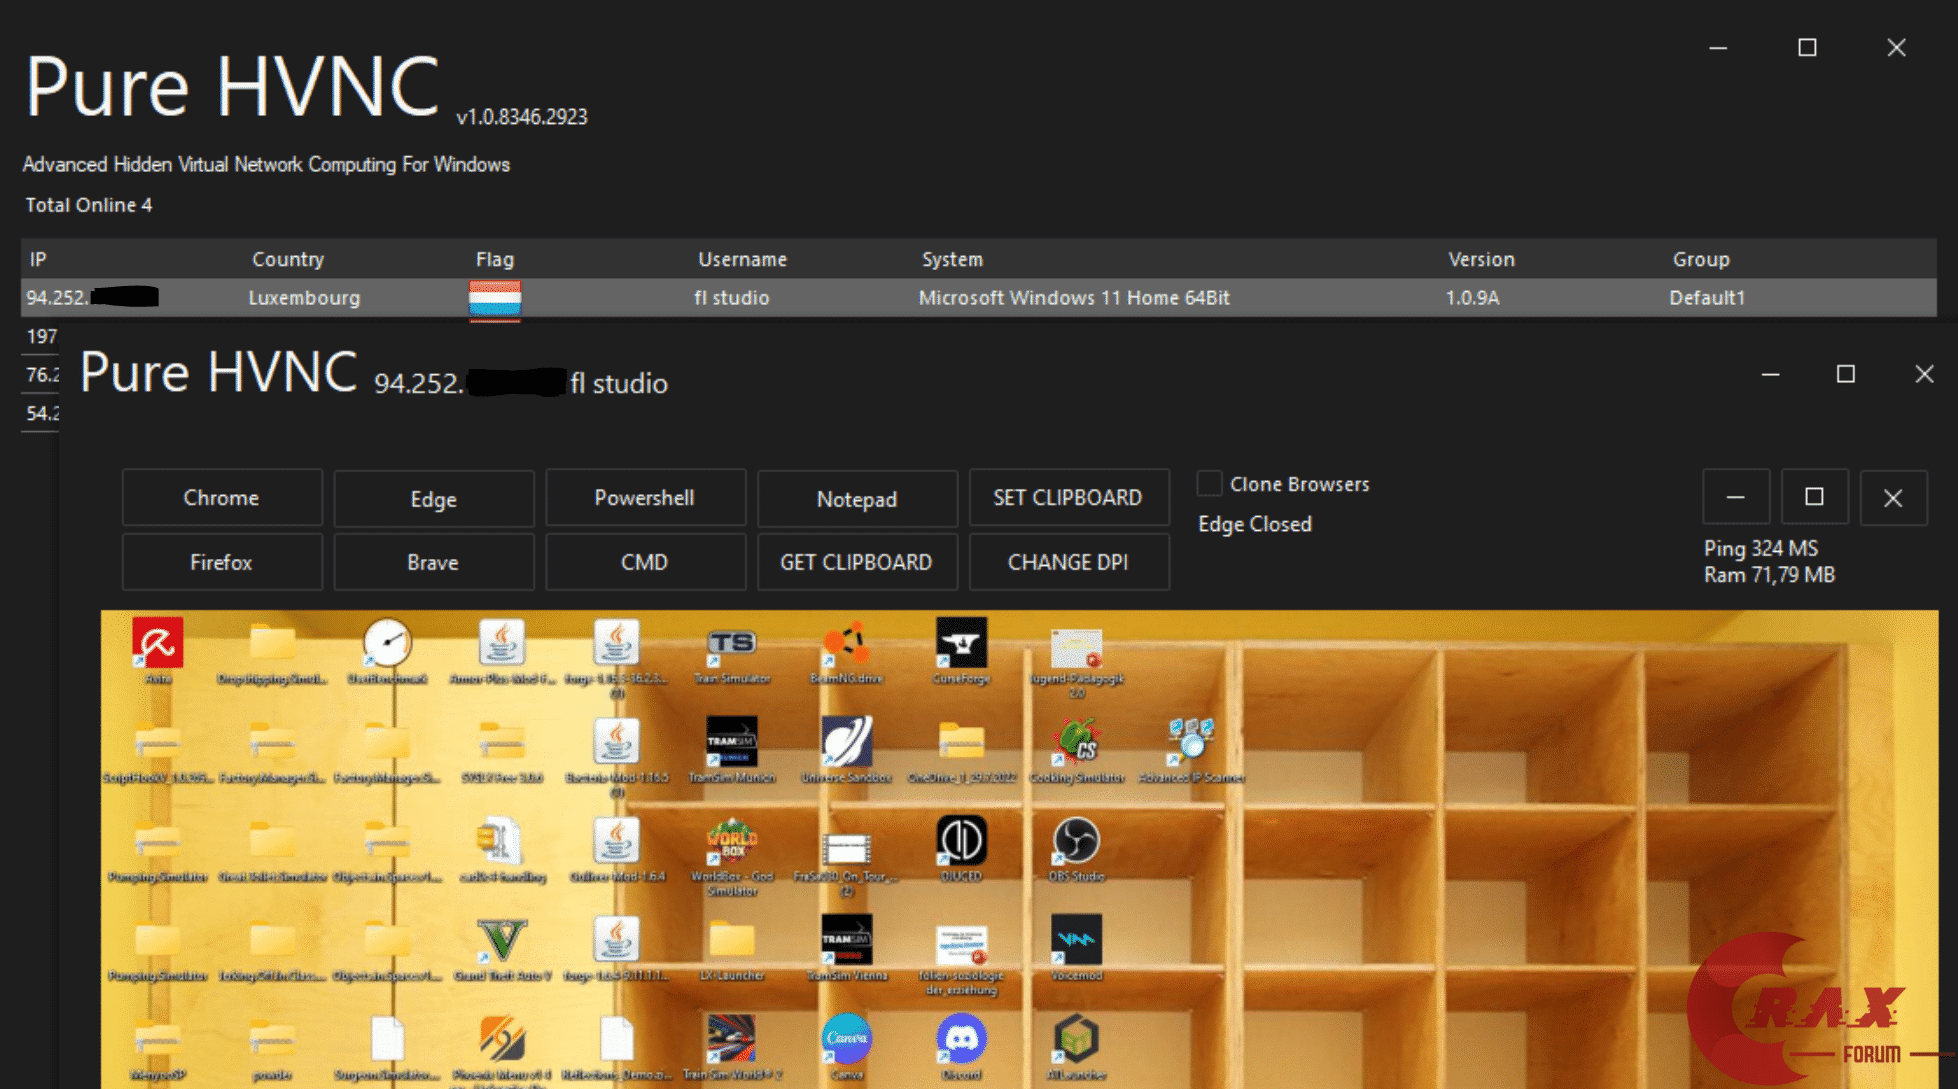Click the Grand Theft Auto V icon
This screenshot has width=1958, height=1089.
pyautogui.click(x=501, y=940)
